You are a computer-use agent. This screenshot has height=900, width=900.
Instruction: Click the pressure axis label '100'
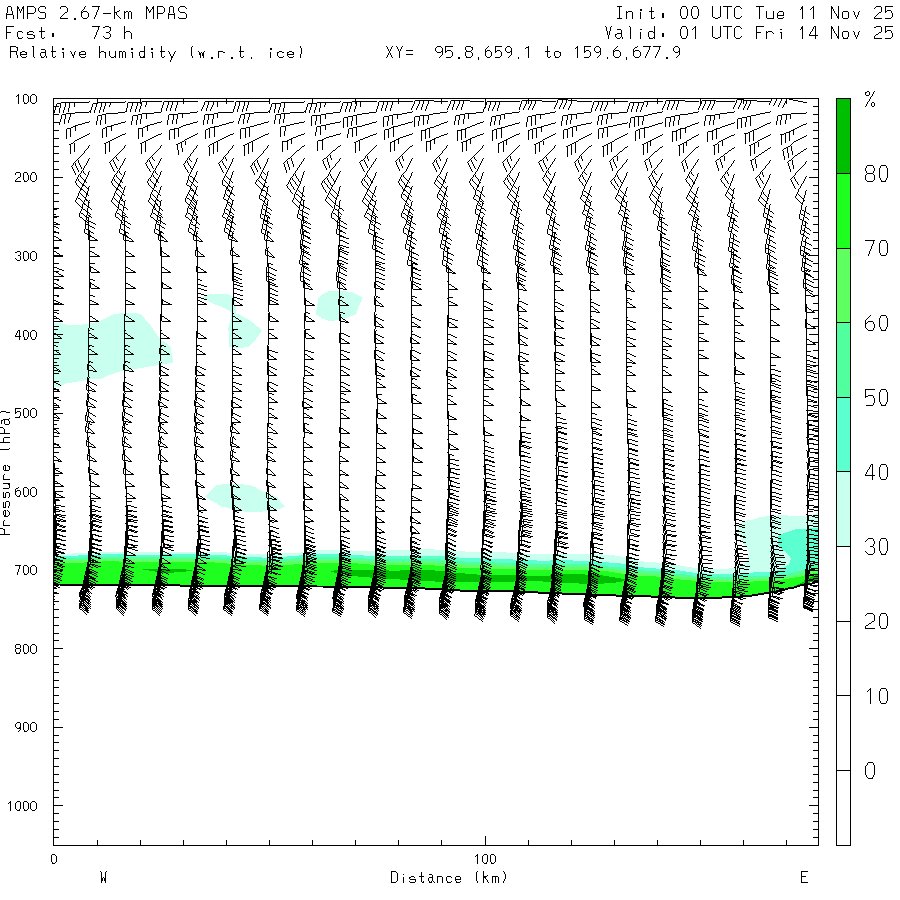pyautogui.click(x=26, y=99)
